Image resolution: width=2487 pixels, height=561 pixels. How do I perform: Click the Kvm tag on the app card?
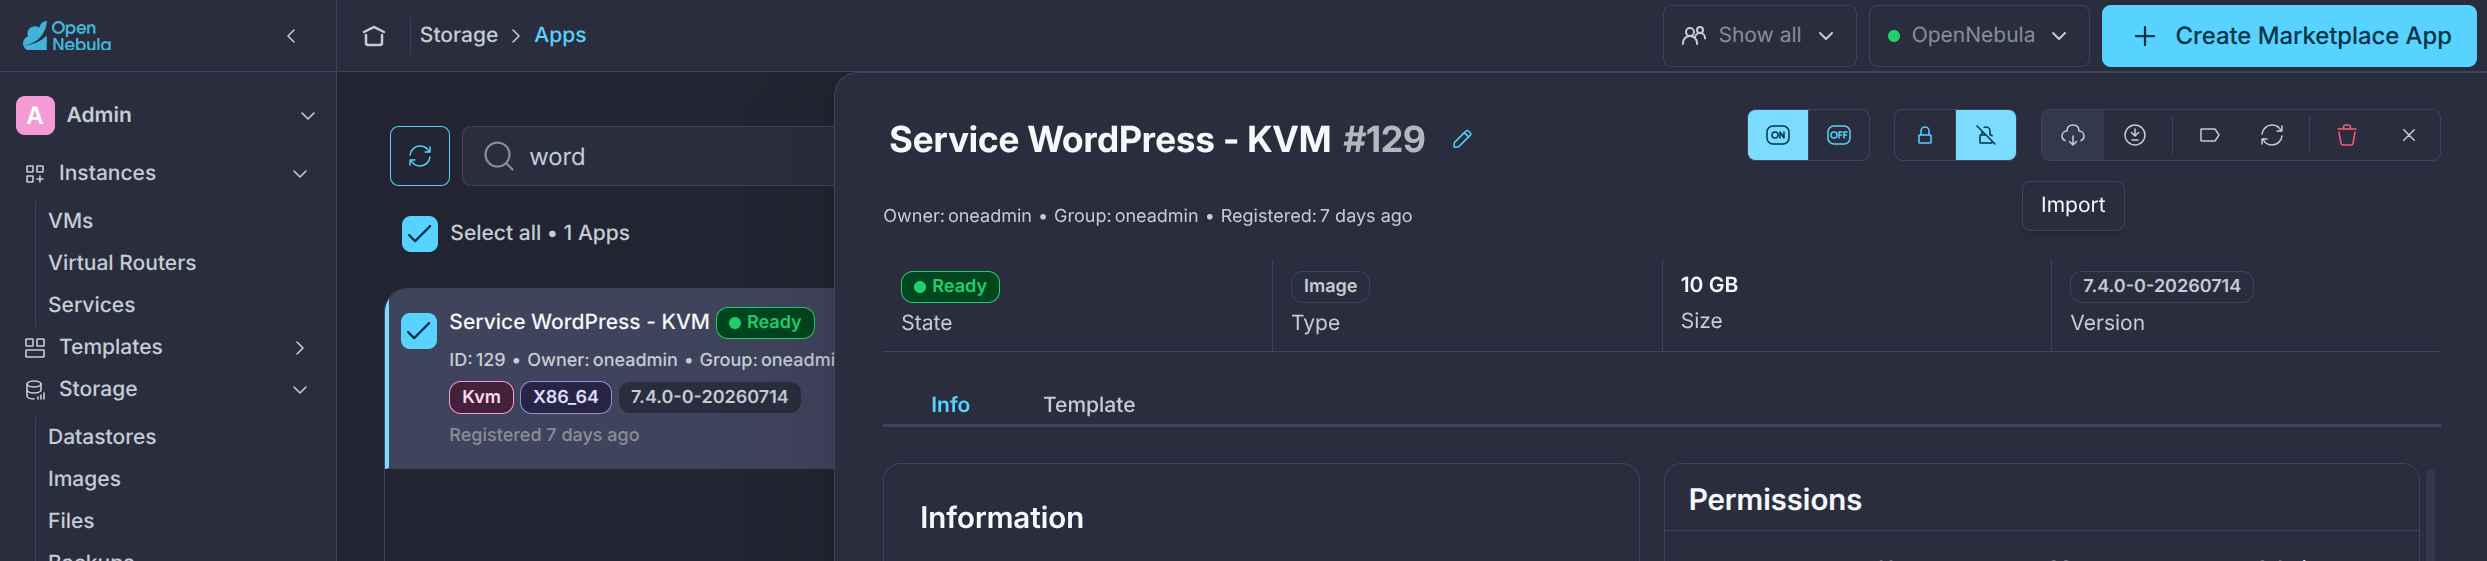click(481, 397)
